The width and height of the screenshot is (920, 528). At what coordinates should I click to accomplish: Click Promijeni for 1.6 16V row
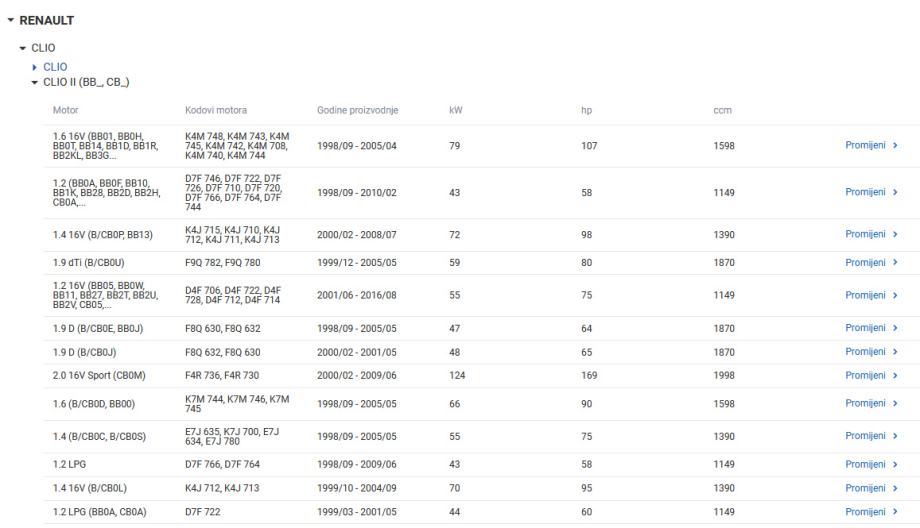(x=865, y=145)
